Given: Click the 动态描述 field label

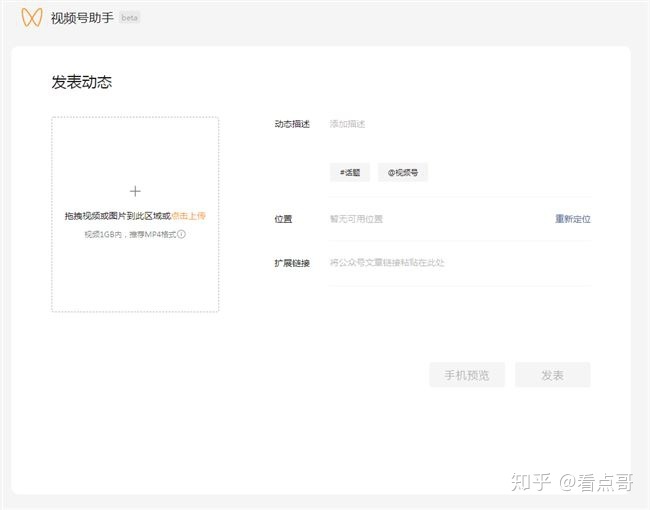Looking at the screenshot, I should (x=292, y=124).
